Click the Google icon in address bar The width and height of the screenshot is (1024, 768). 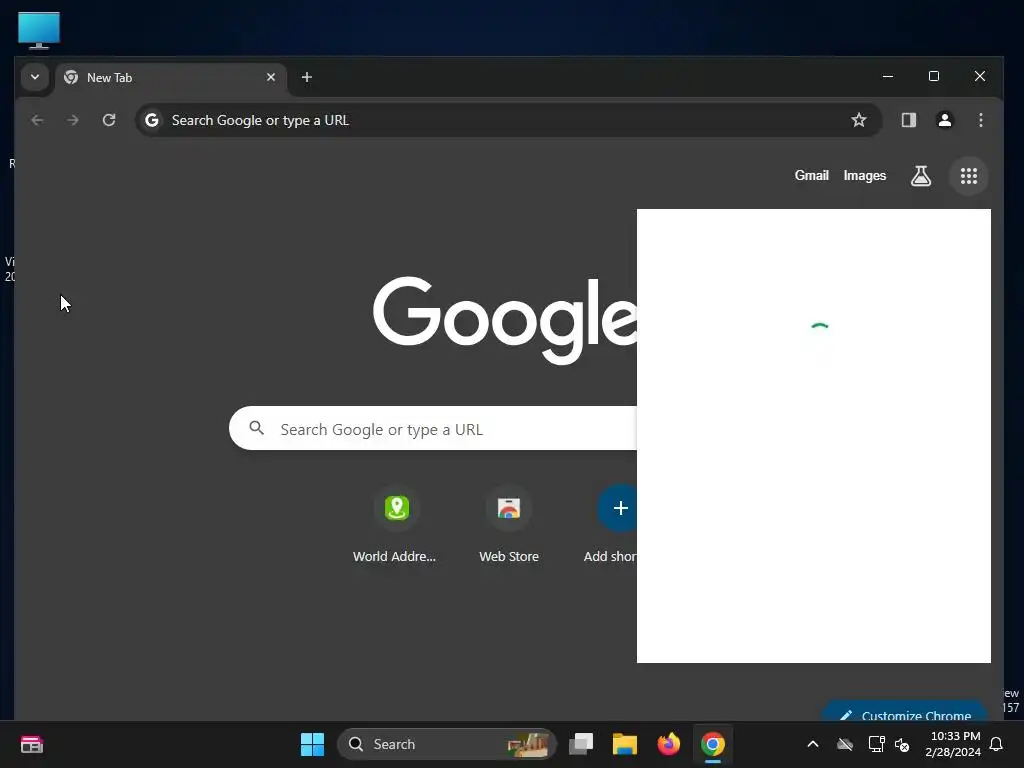[152, 120]
